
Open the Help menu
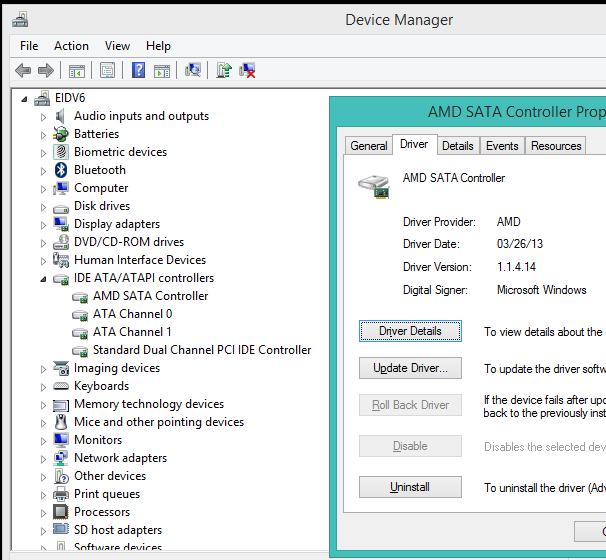158,46
